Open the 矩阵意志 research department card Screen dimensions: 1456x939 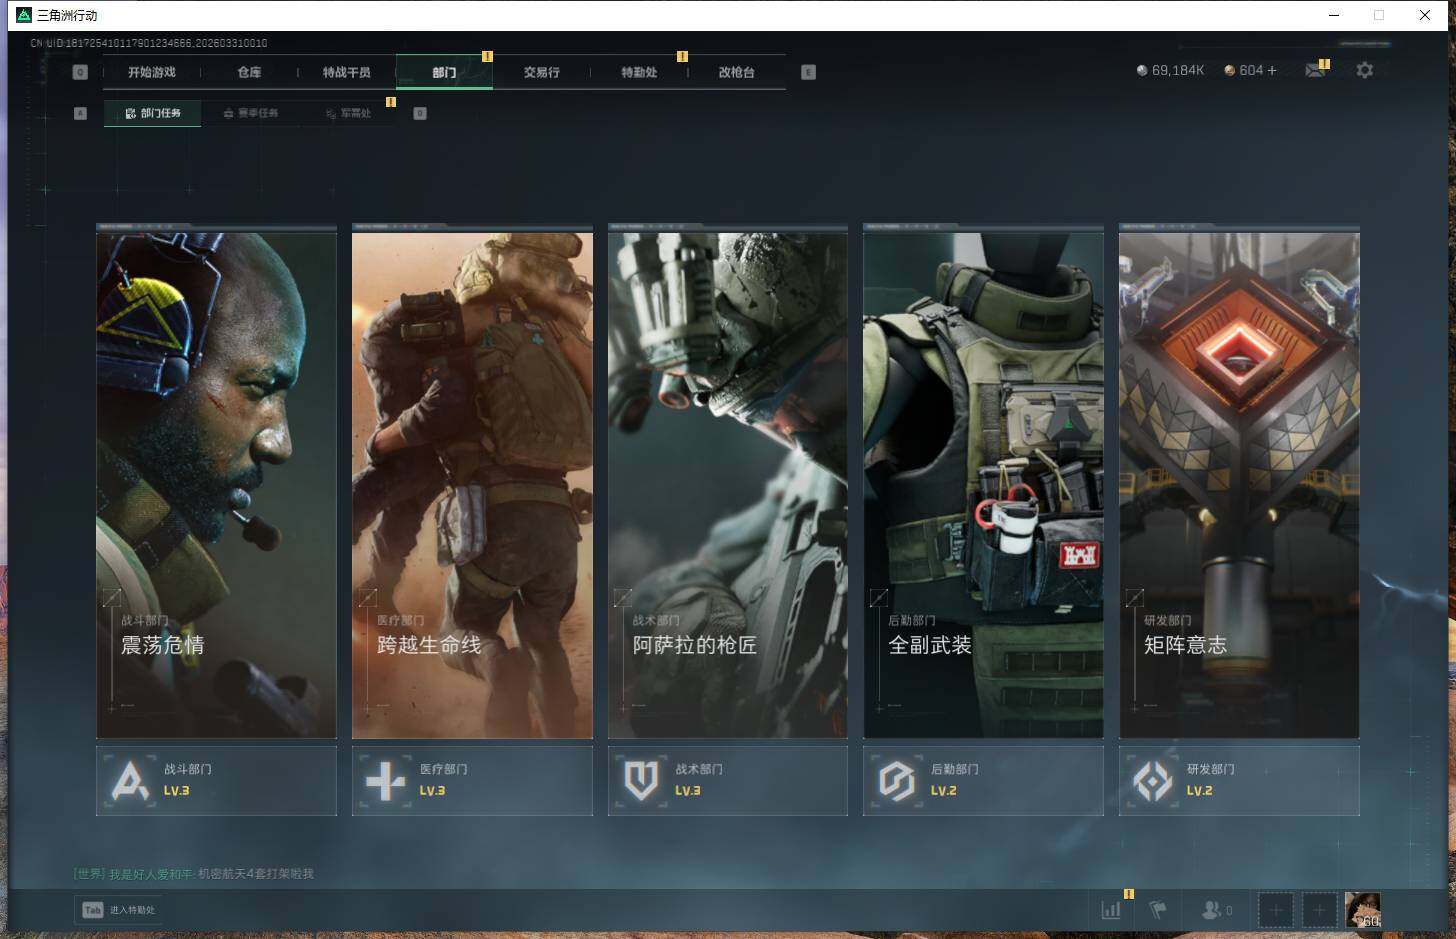tap(1239, 485)
